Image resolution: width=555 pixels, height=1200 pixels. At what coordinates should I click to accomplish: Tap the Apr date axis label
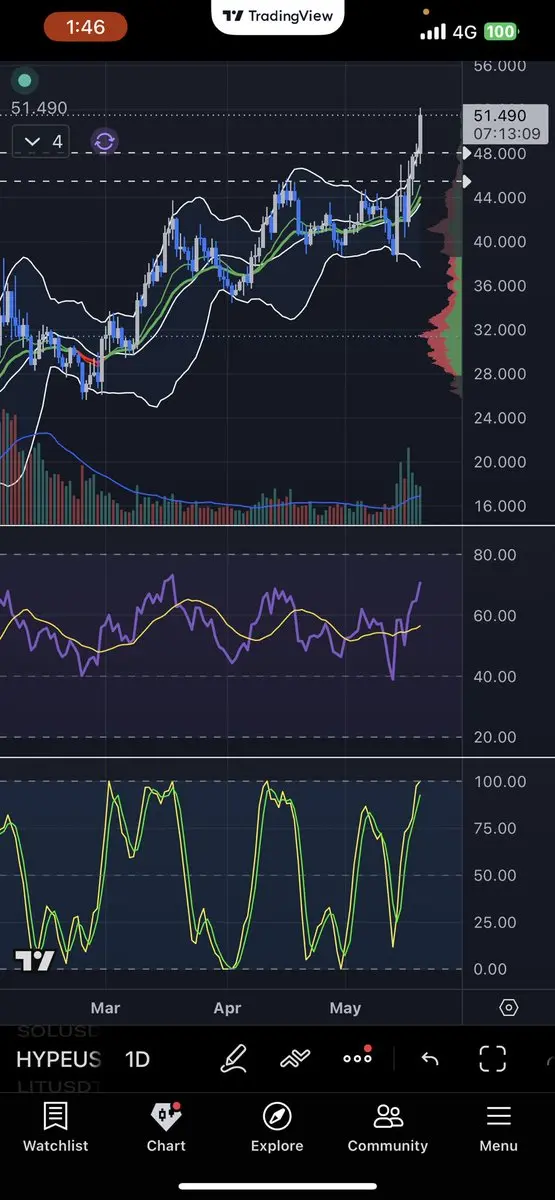227,1007
